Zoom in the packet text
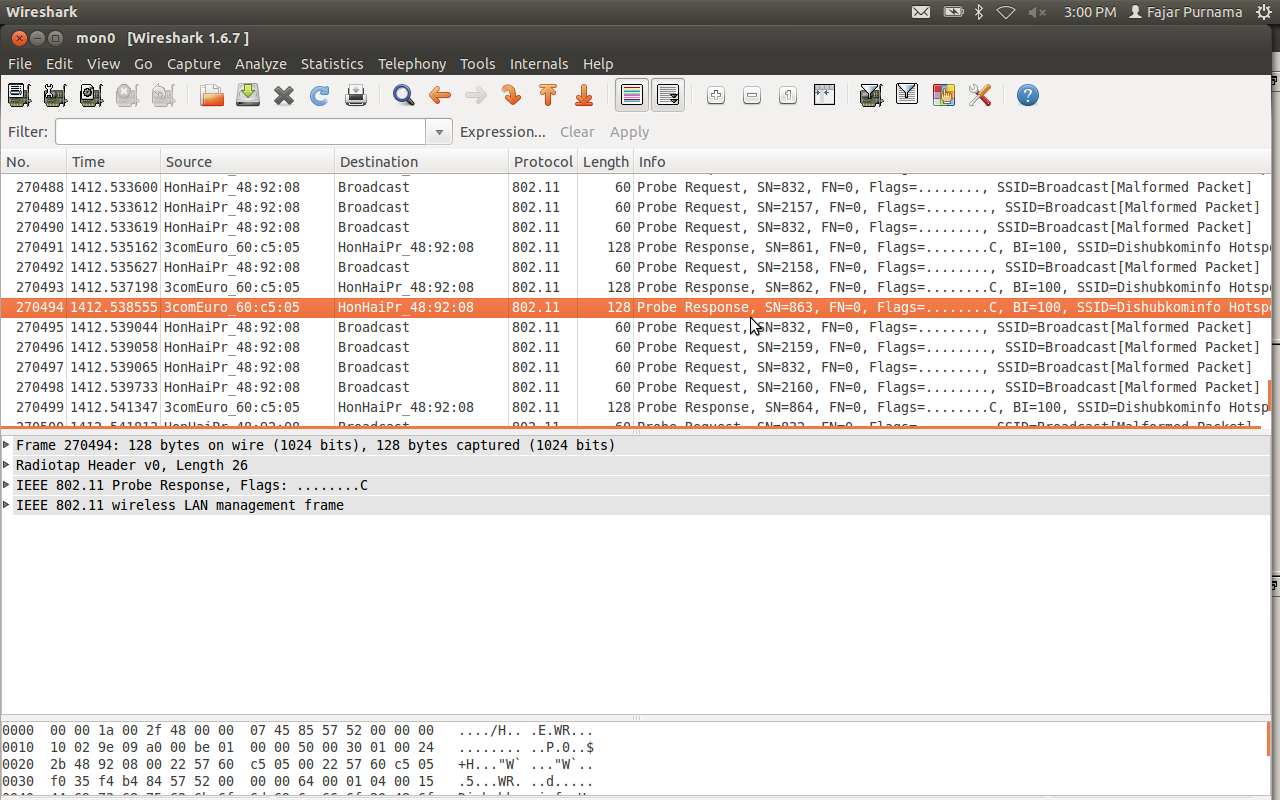 [x=716, y=95]
